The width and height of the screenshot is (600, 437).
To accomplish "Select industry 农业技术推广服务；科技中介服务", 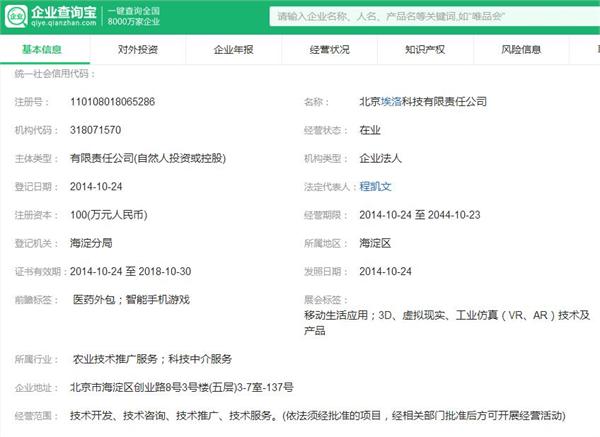I will click(x=152, y=359).
